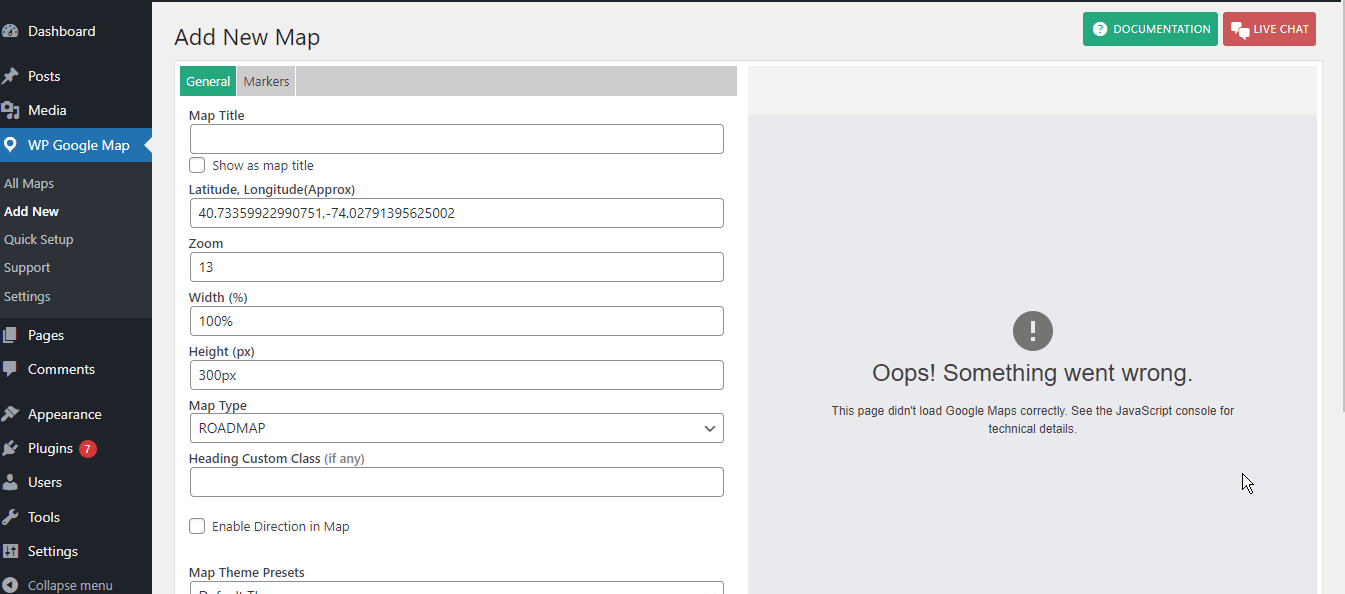The width and height of the screenshot is (1345, 594).
Task: Open the All Maps submenu link
Action: pos(29,184)
